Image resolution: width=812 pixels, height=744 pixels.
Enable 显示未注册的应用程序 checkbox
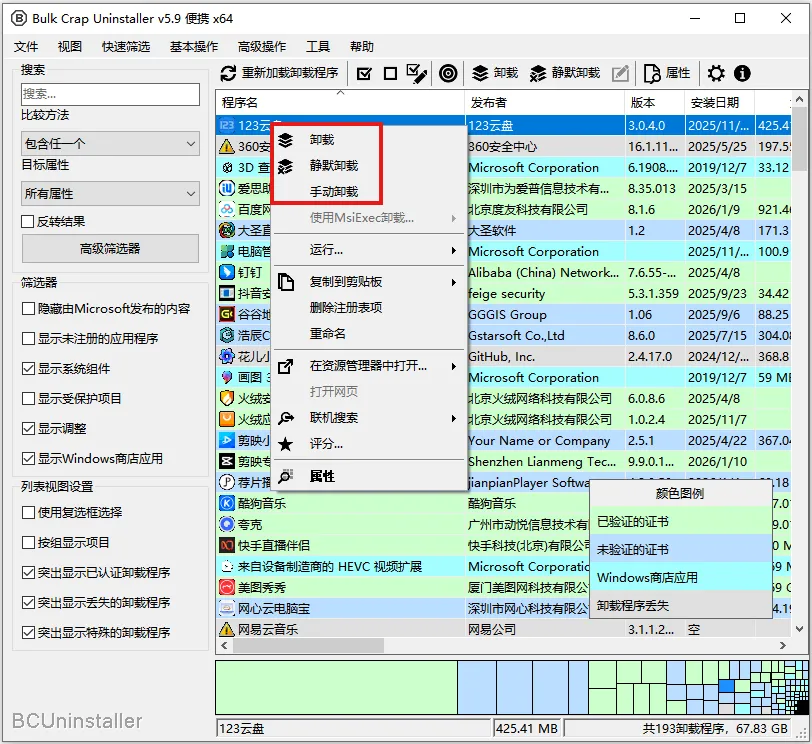coord(28,339)
